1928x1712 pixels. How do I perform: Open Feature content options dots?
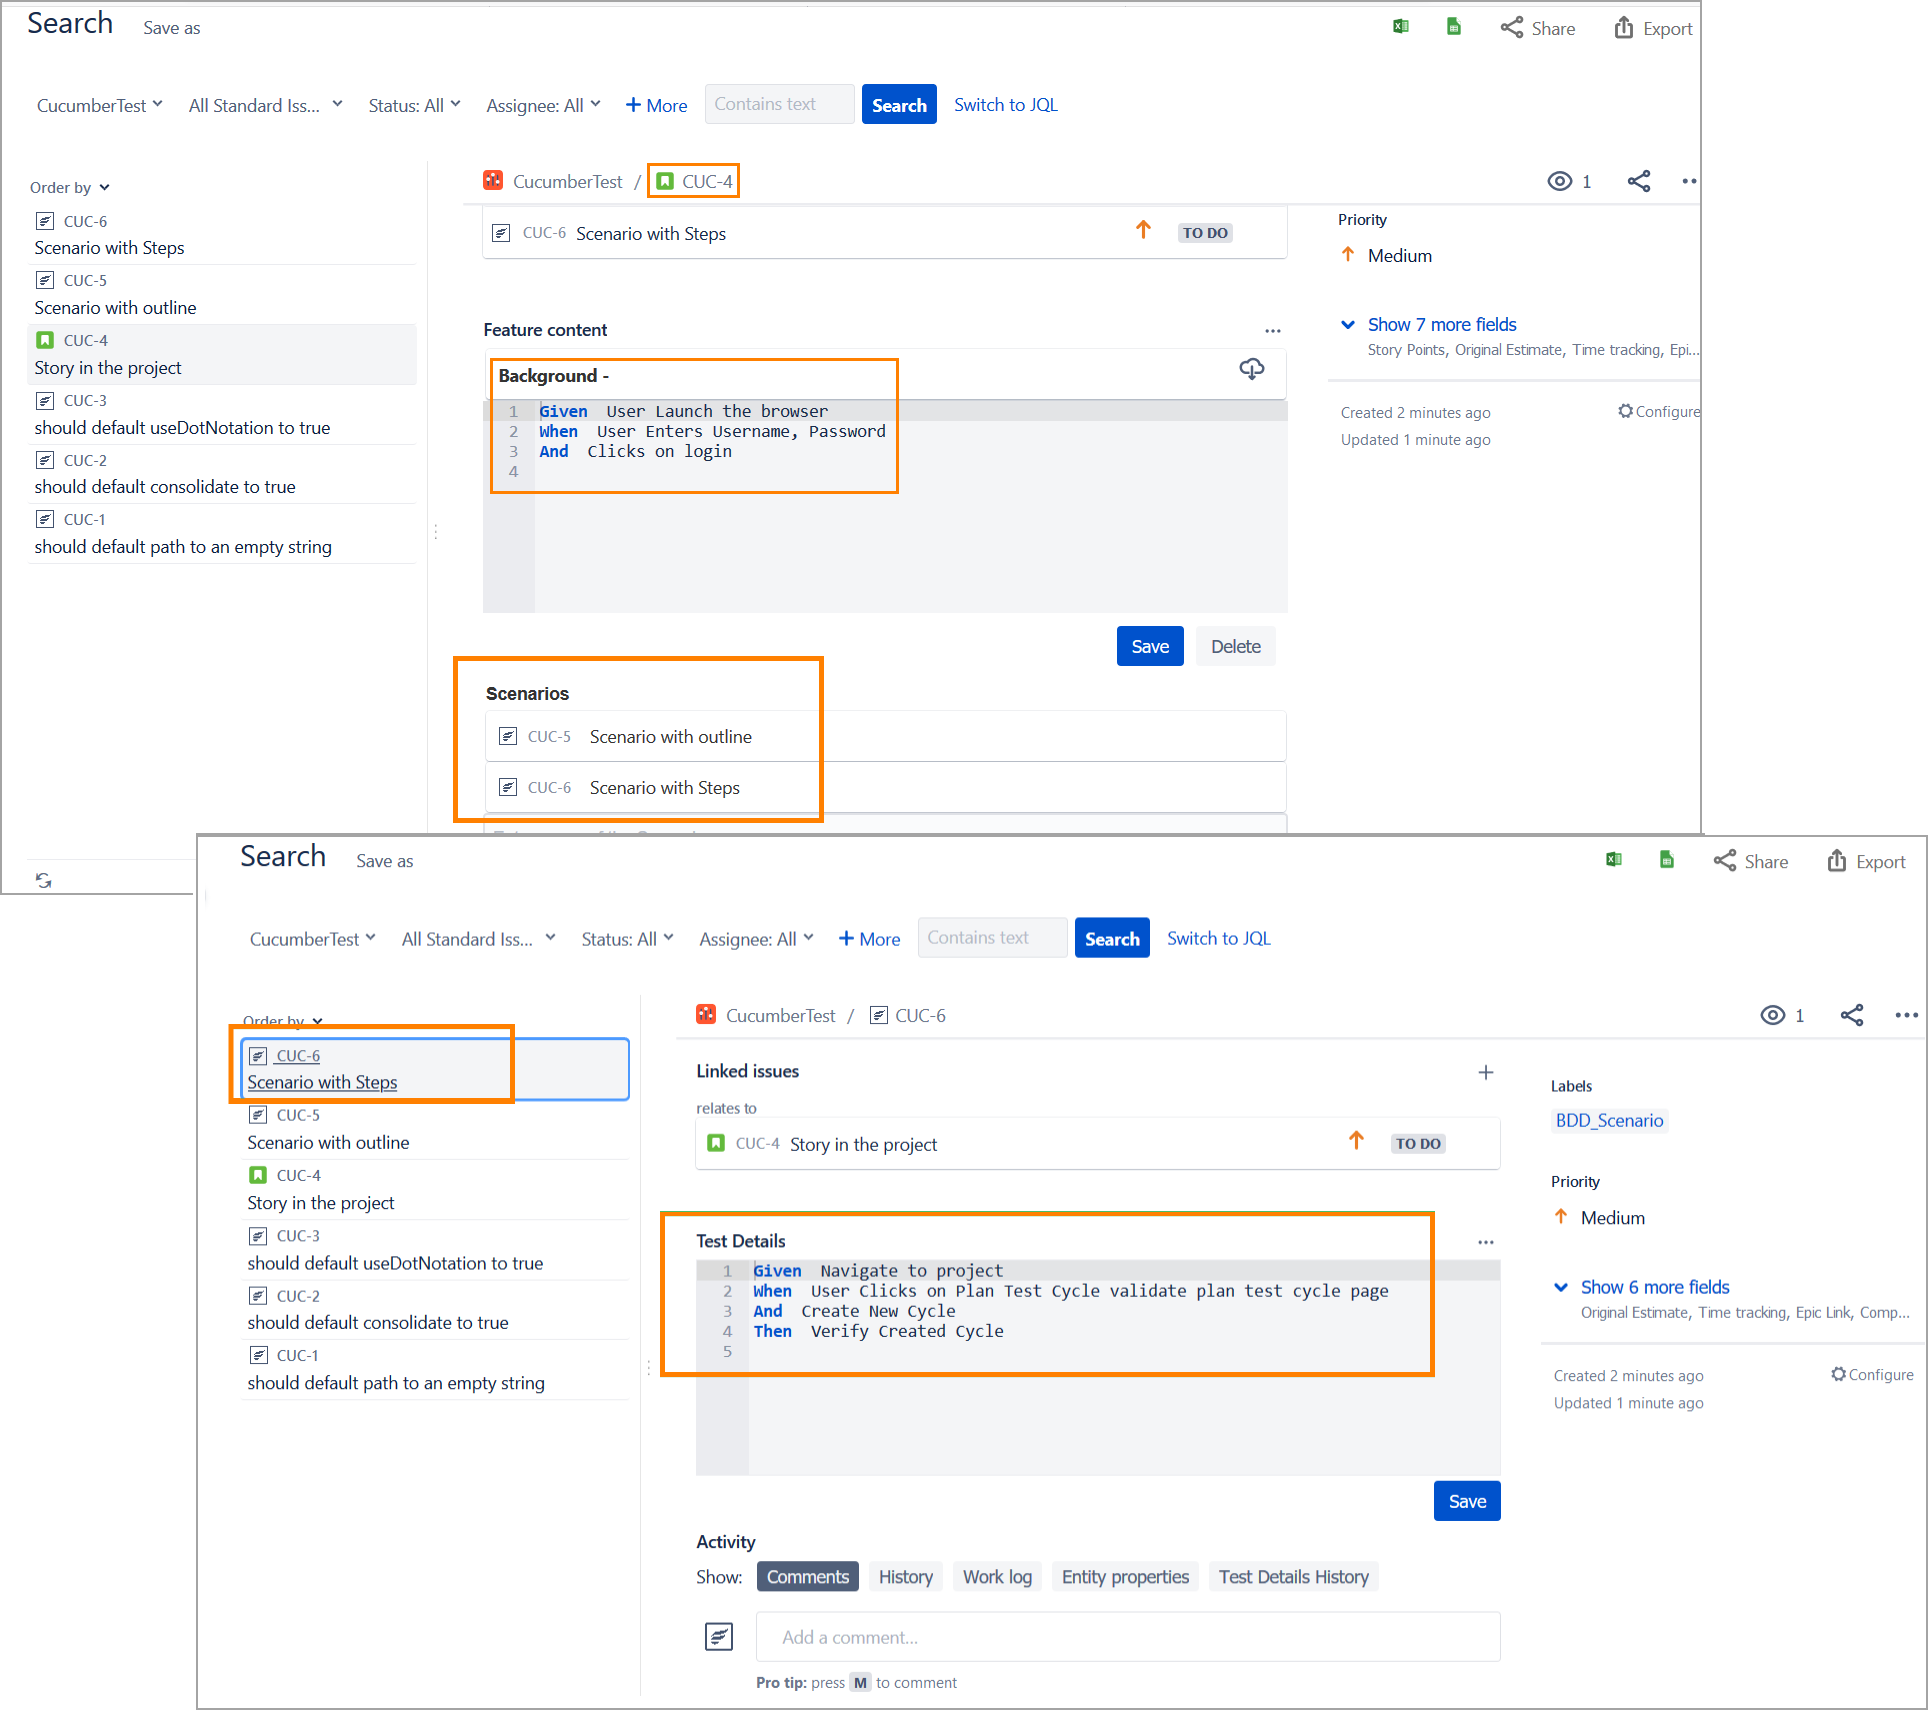tap(1272, 331)
